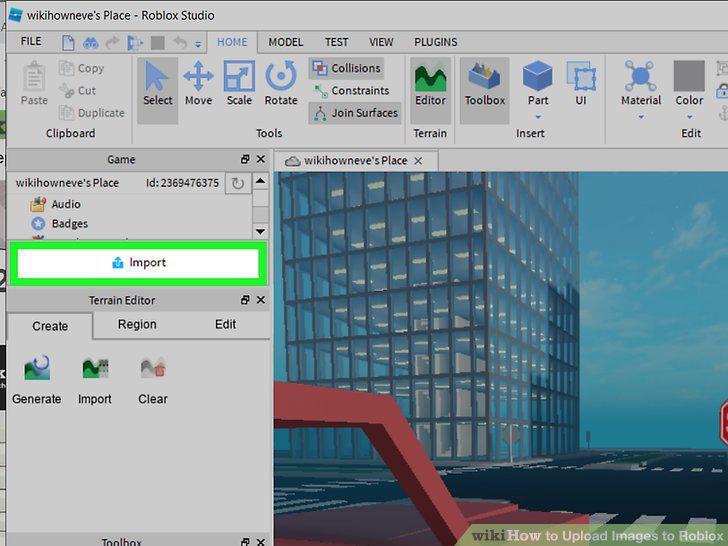Click the binoculars find icon
The height and width of the screenshot is (546, 728).
[x=91, y=43]
